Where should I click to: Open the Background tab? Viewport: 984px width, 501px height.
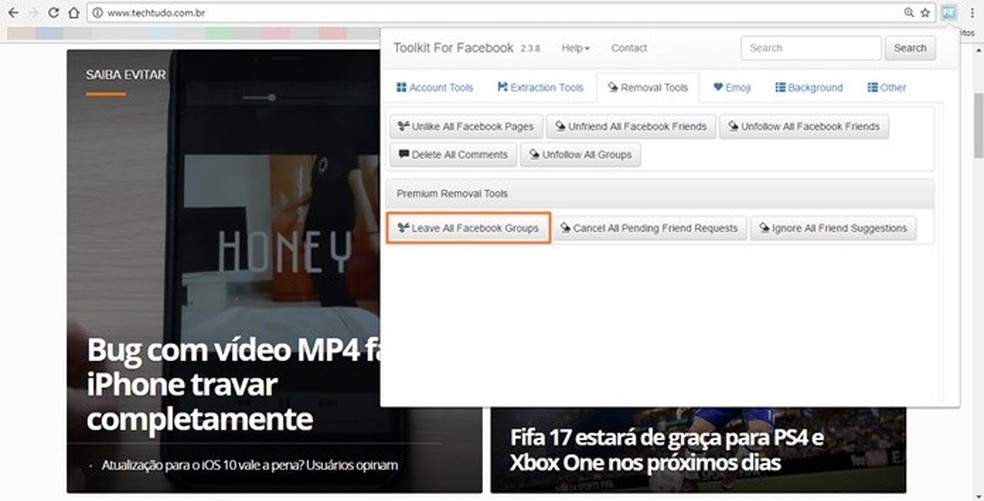point(809,87)
